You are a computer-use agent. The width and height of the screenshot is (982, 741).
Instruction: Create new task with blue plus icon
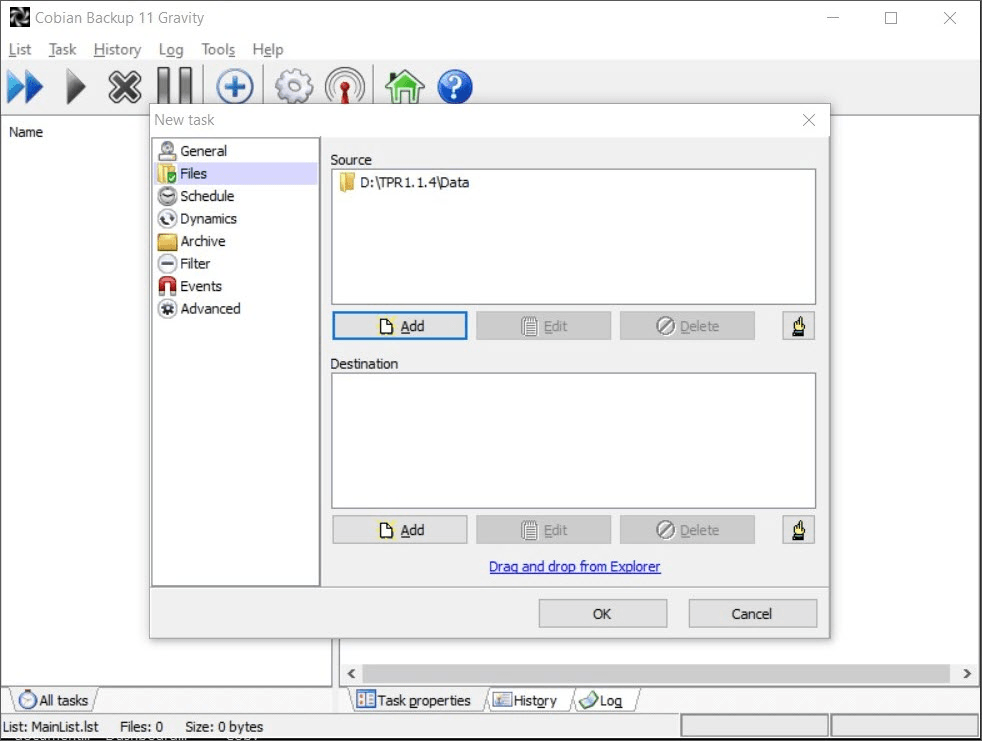[x=235, y=86]
